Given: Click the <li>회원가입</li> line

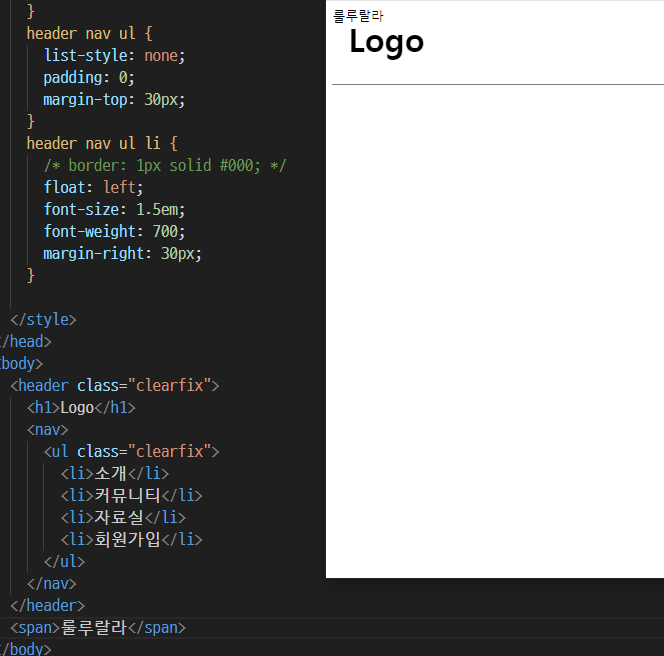Looking at the screenshot, I should [131, 540].
